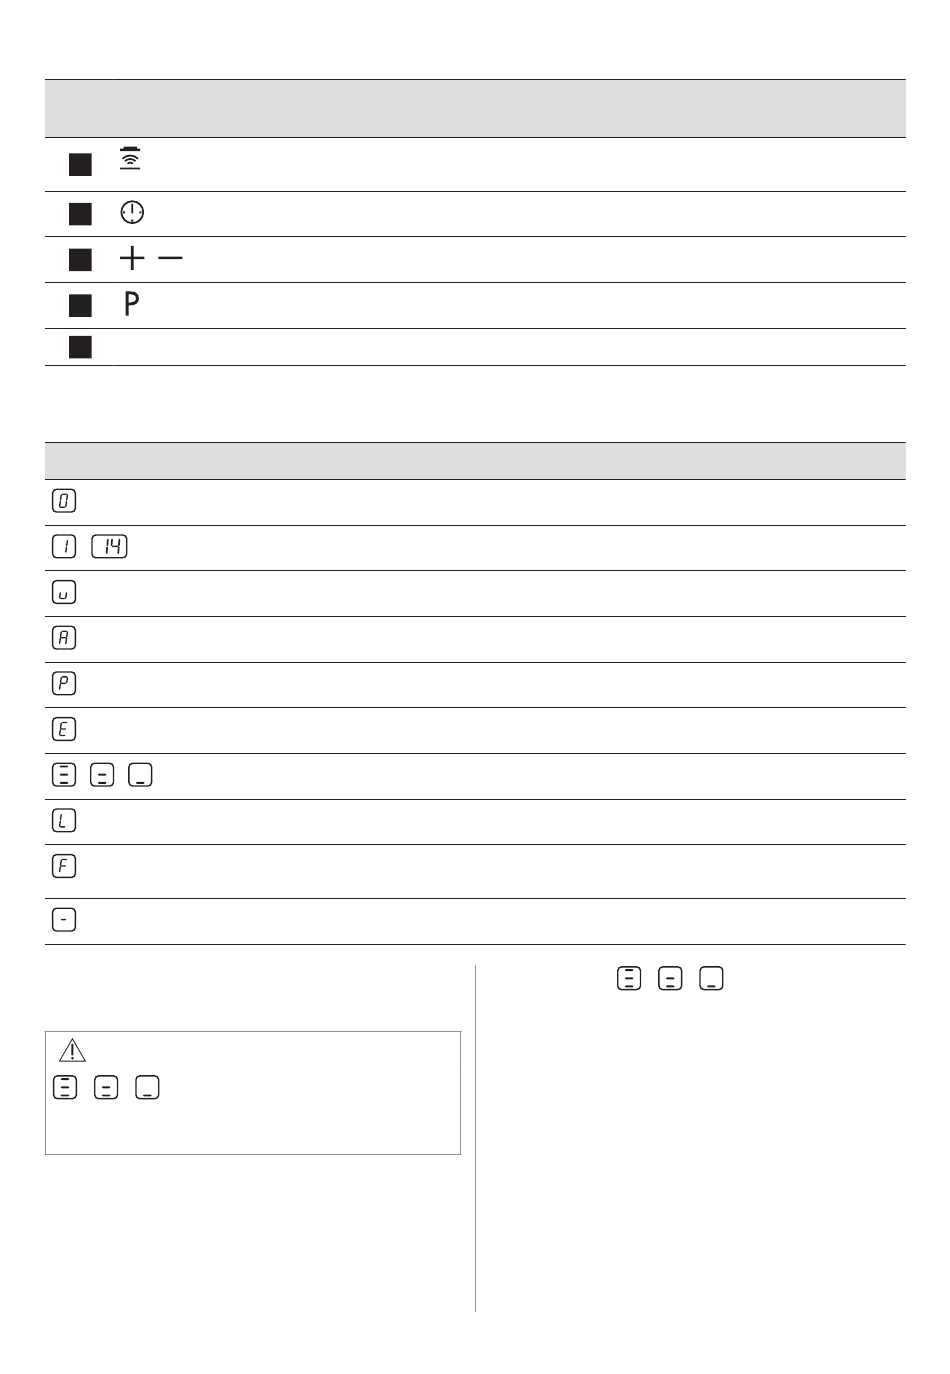The width and height of the screenshot is (950, 1374).
Task: Click the timer clock icon
Action: 132,212
